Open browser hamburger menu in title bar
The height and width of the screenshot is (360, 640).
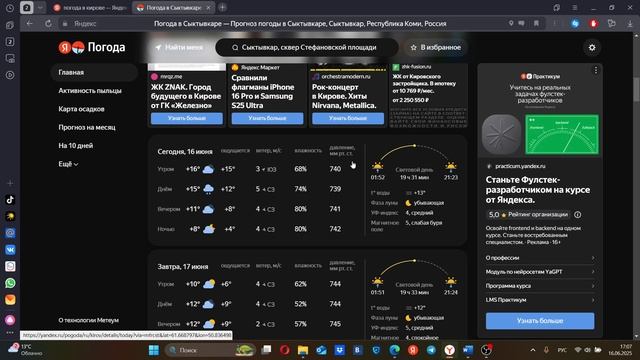(575, 8)
